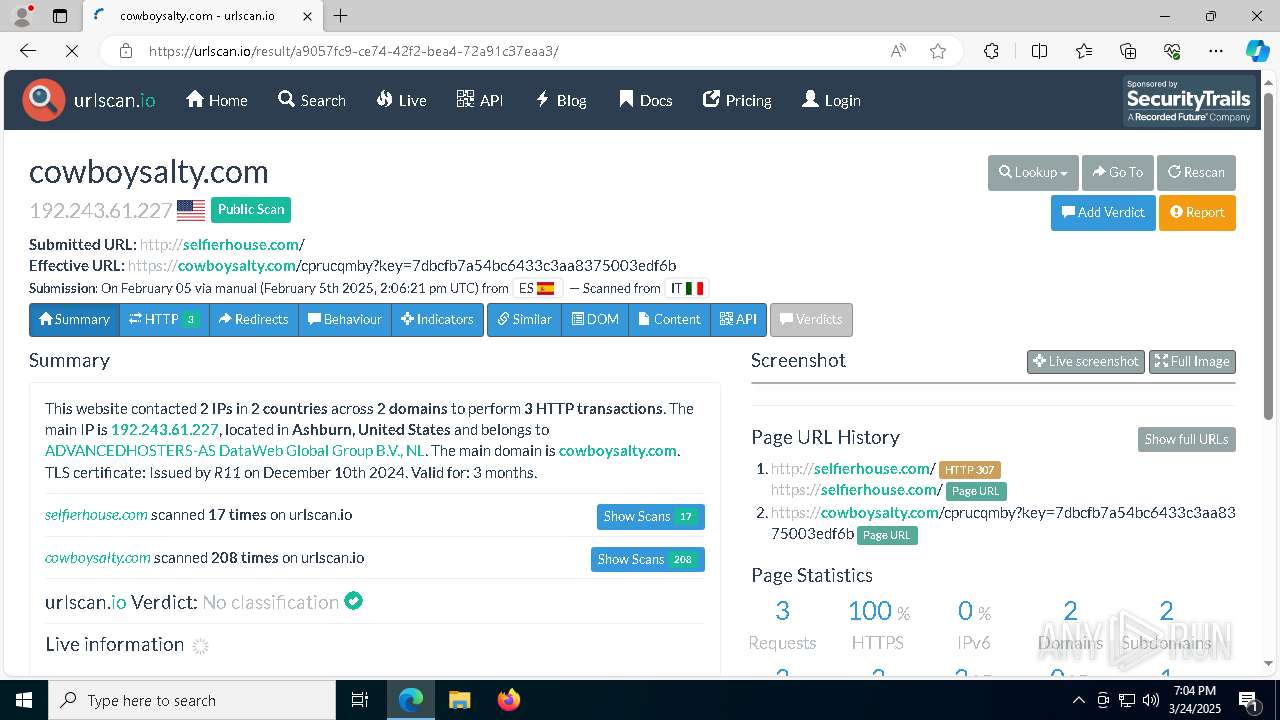Click the Add Verdict button
This screenshot has height=720, width=1280.
point(1103,212)
